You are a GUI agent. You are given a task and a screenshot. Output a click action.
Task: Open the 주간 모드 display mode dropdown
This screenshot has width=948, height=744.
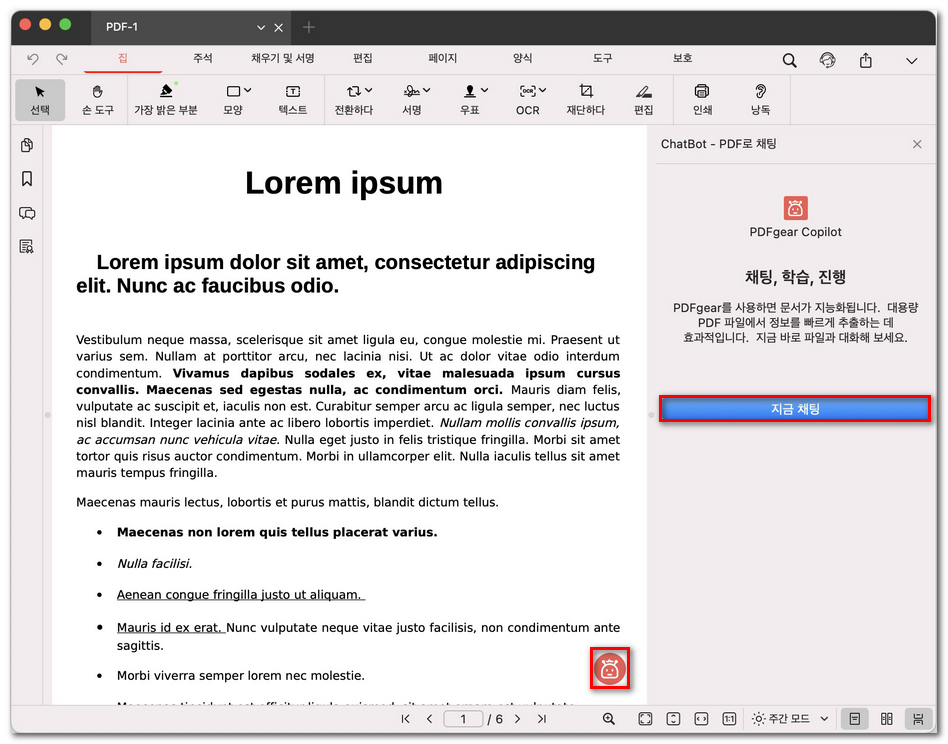[x=789, y=719]
